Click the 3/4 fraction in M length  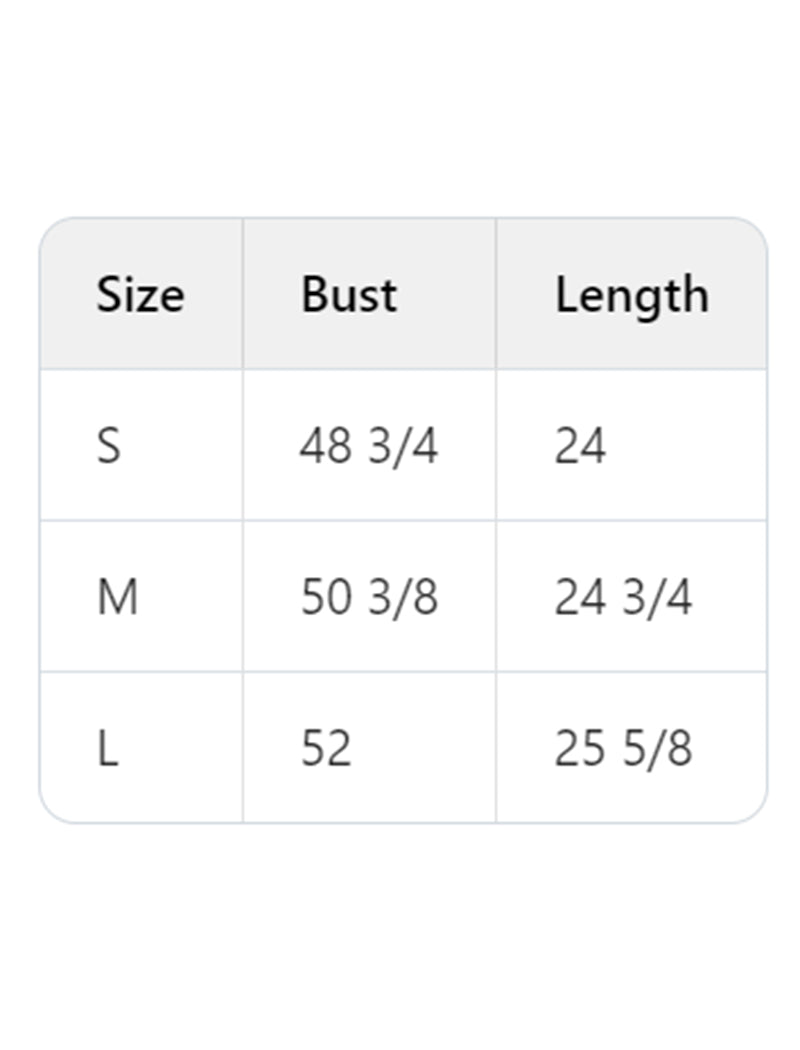(x=657, y=598)
